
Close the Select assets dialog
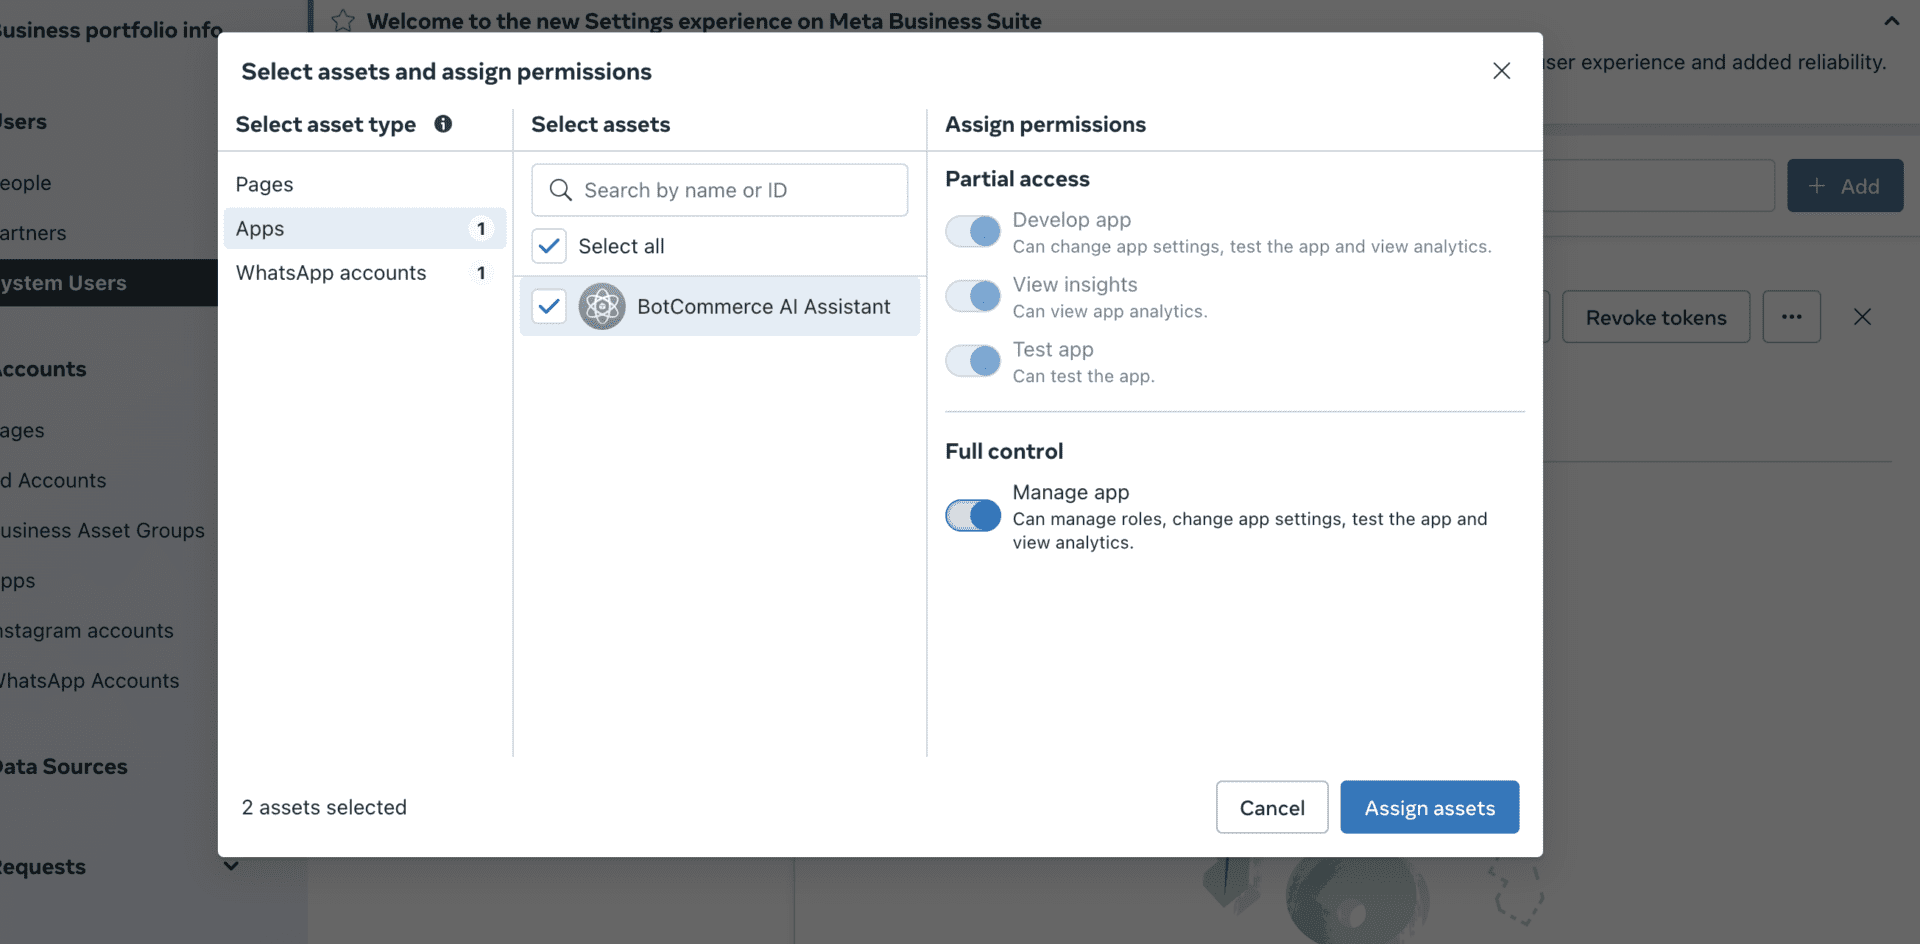(1501, 71)
